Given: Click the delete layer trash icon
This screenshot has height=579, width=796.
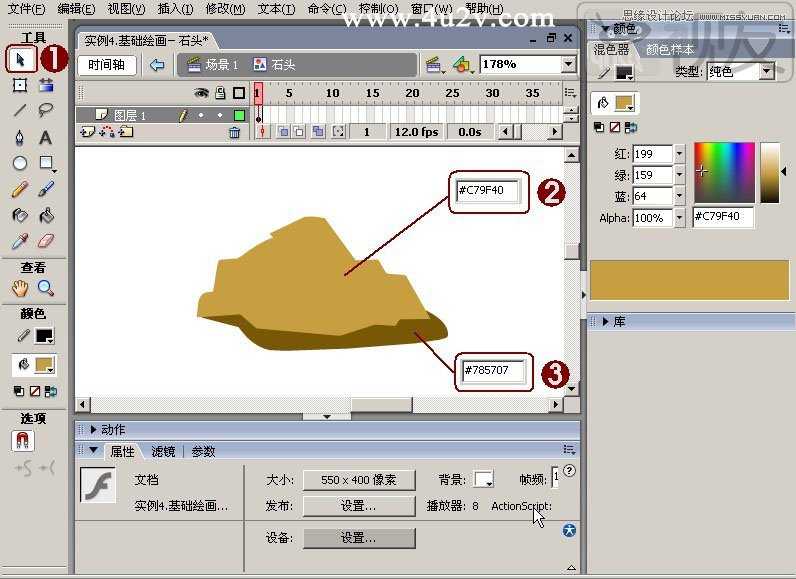Looking at the screenshot, I should (234, 132).
